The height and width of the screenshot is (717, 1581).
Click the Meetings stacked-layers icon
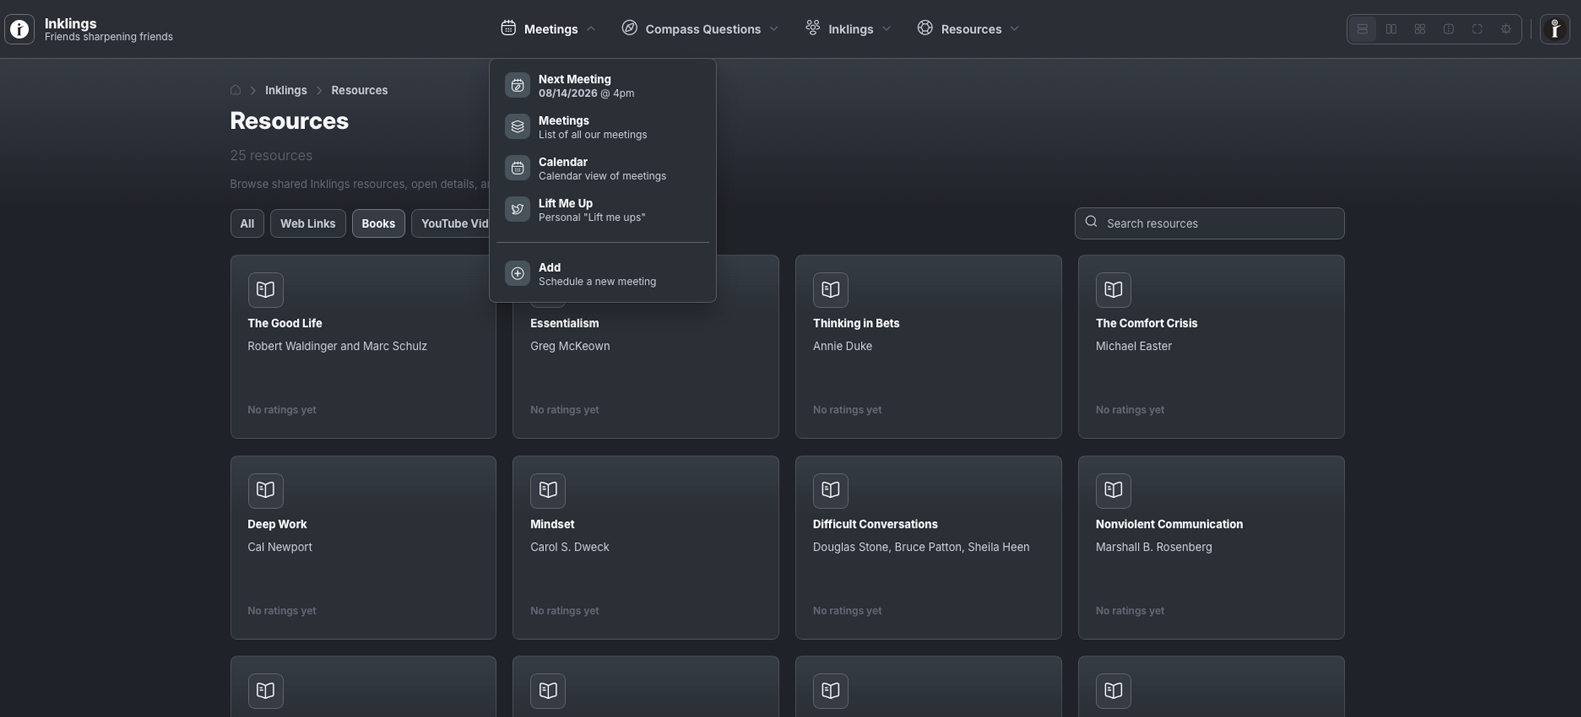(x=517, y=127)
